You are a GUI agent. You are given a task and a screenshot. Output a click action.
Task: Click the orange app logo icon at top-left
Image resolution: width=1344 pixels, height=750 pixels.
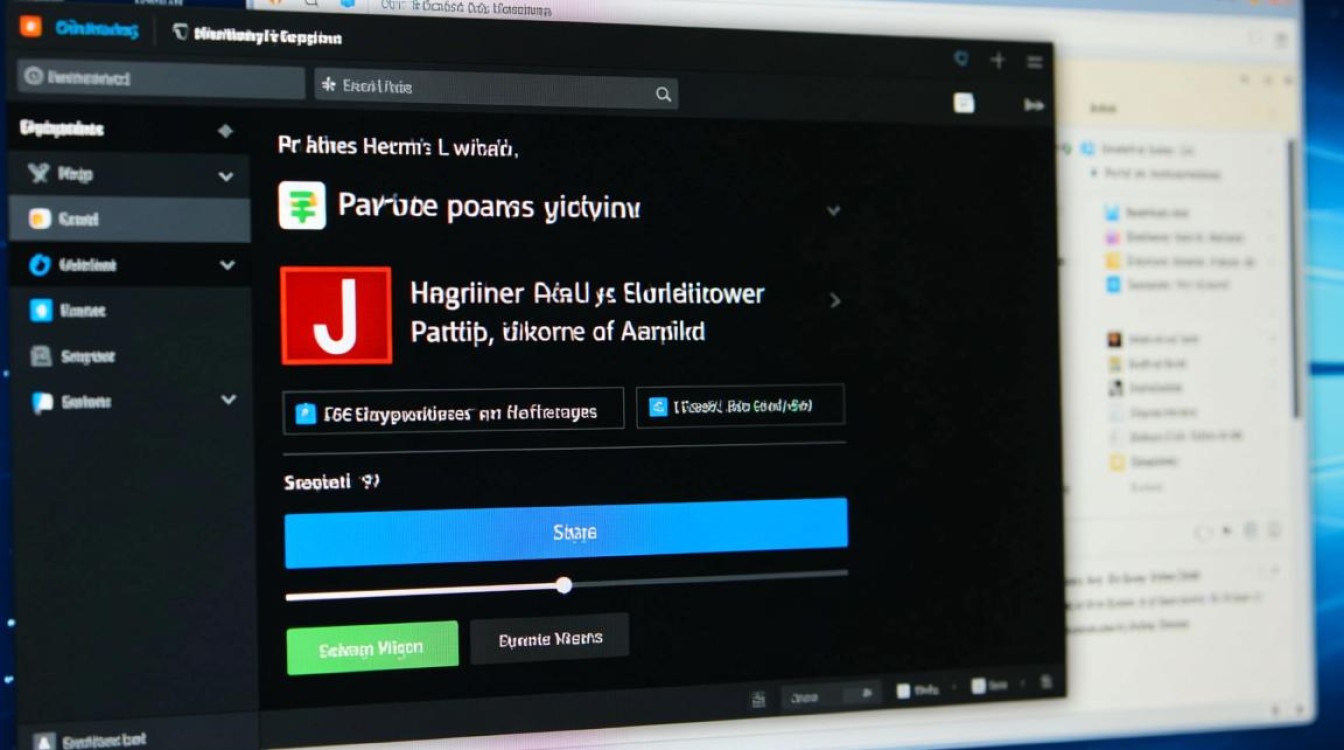[31, 27]
